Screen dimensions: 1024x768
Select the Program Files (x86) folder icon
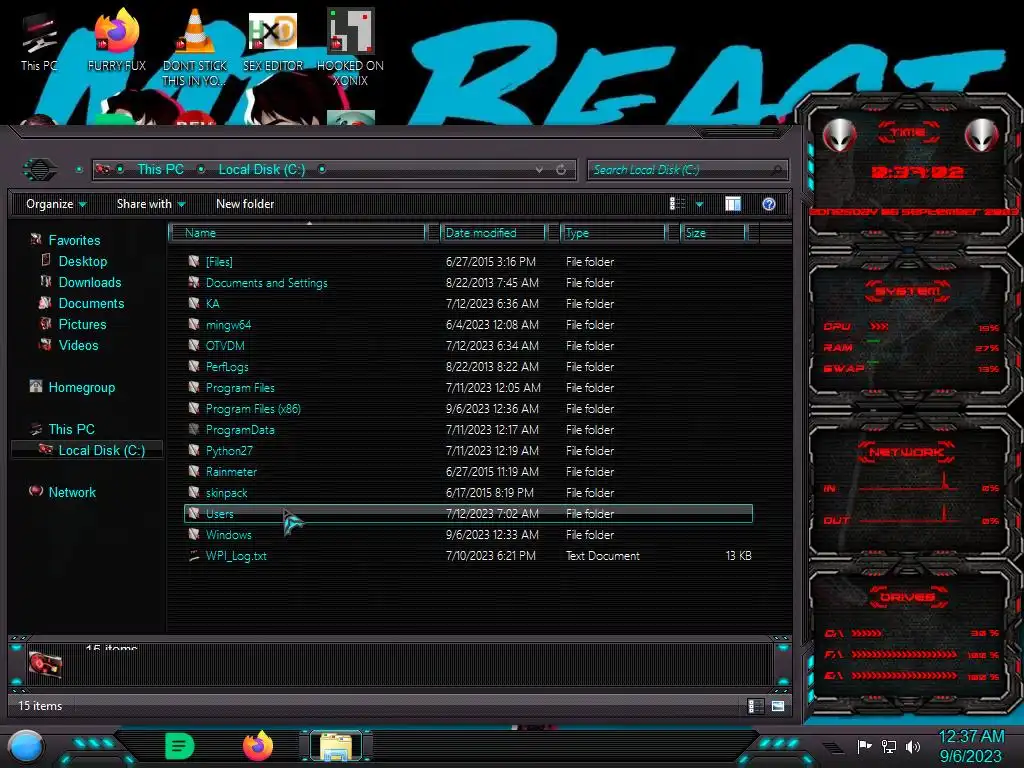pos(193,408)
